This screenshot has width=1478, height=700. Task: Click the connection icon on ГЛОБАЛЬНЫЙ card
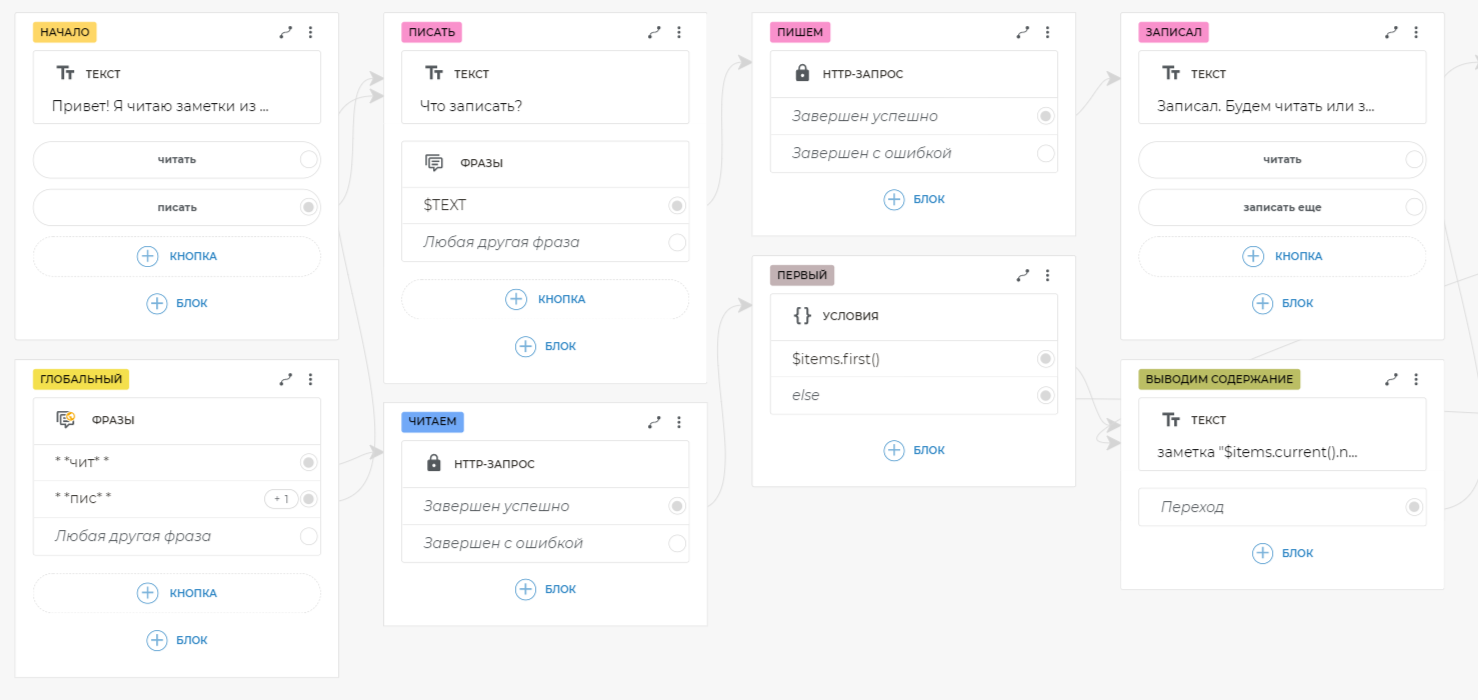click(286, 379)
